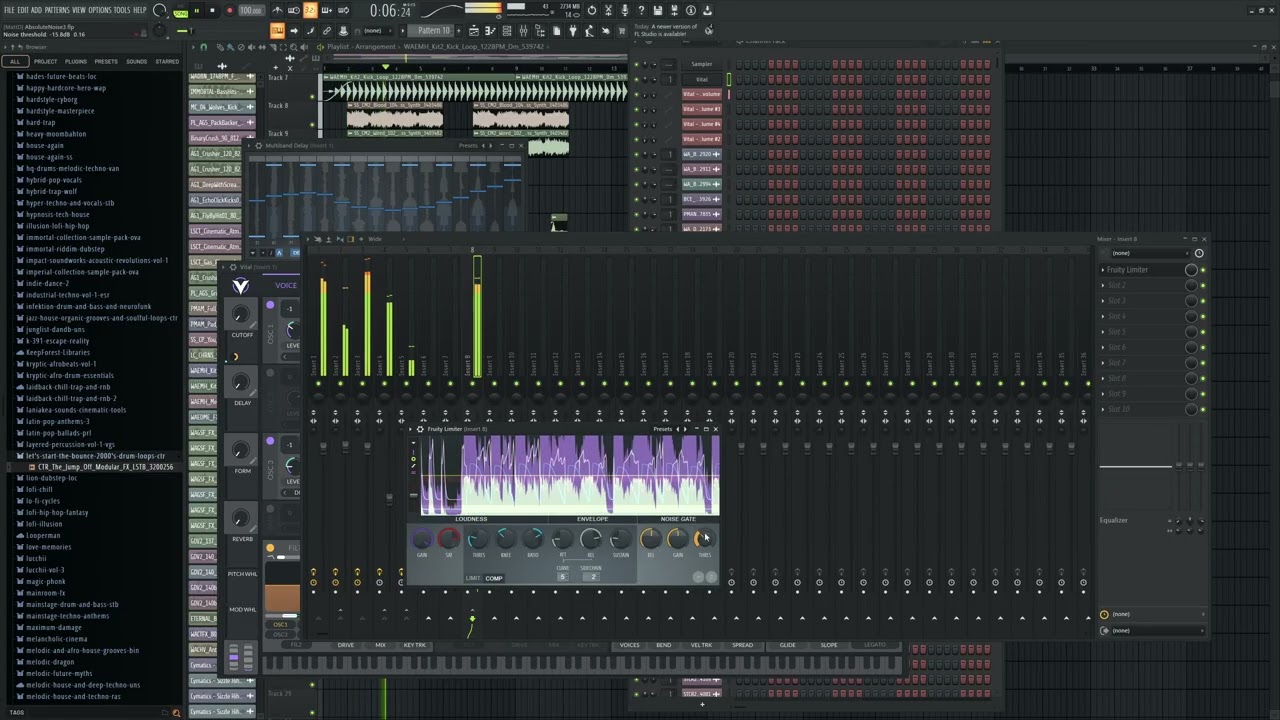1280x720 pixels.
Task: Click the Fruity Limiter settings gear icon
Action: point(420,429)
